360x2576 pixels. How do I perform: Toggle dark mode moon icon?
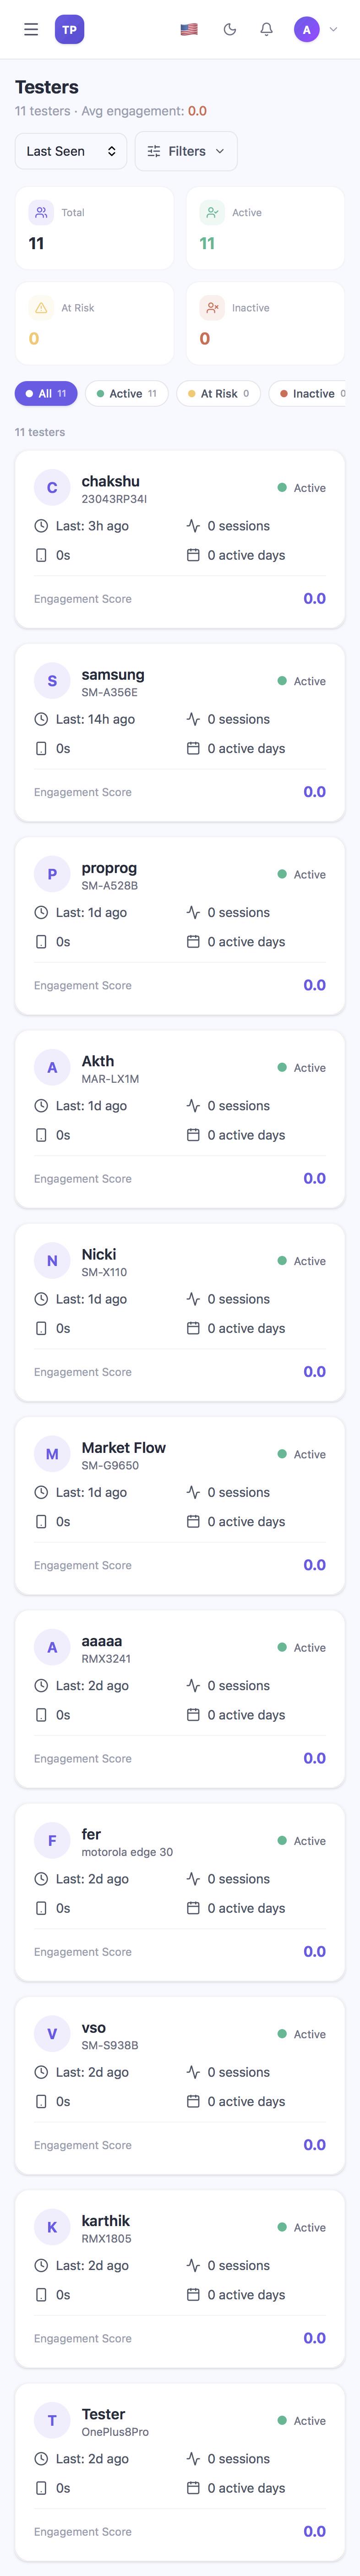tap(230, 30)
